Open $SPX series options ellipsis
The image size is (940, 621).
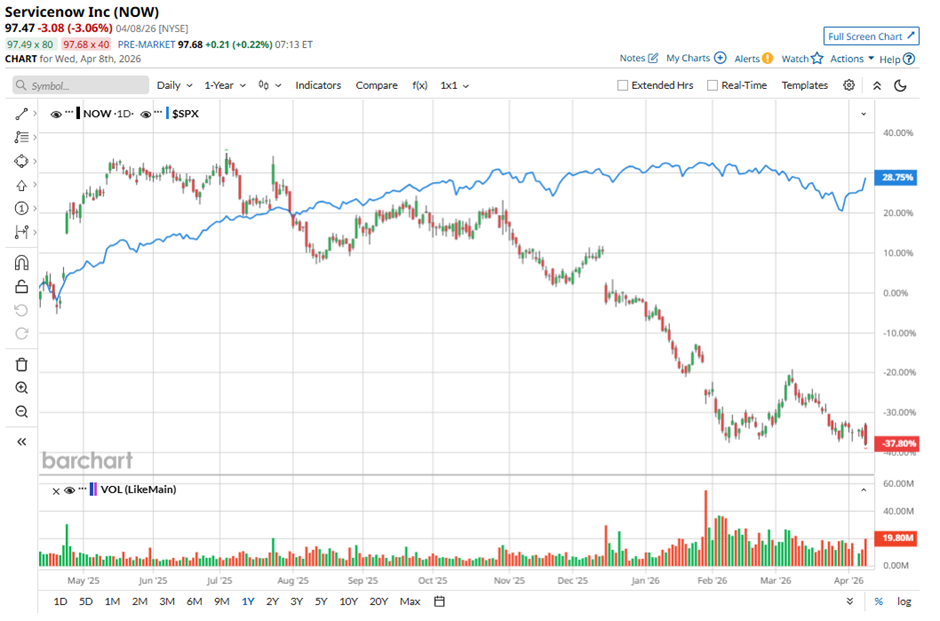point(158,112)
